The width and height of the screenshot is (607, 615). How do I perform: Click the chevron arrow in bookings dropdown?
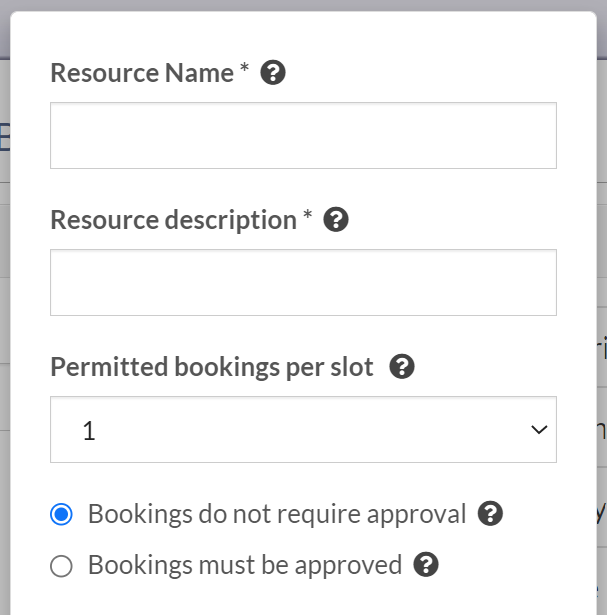point(538,430)
